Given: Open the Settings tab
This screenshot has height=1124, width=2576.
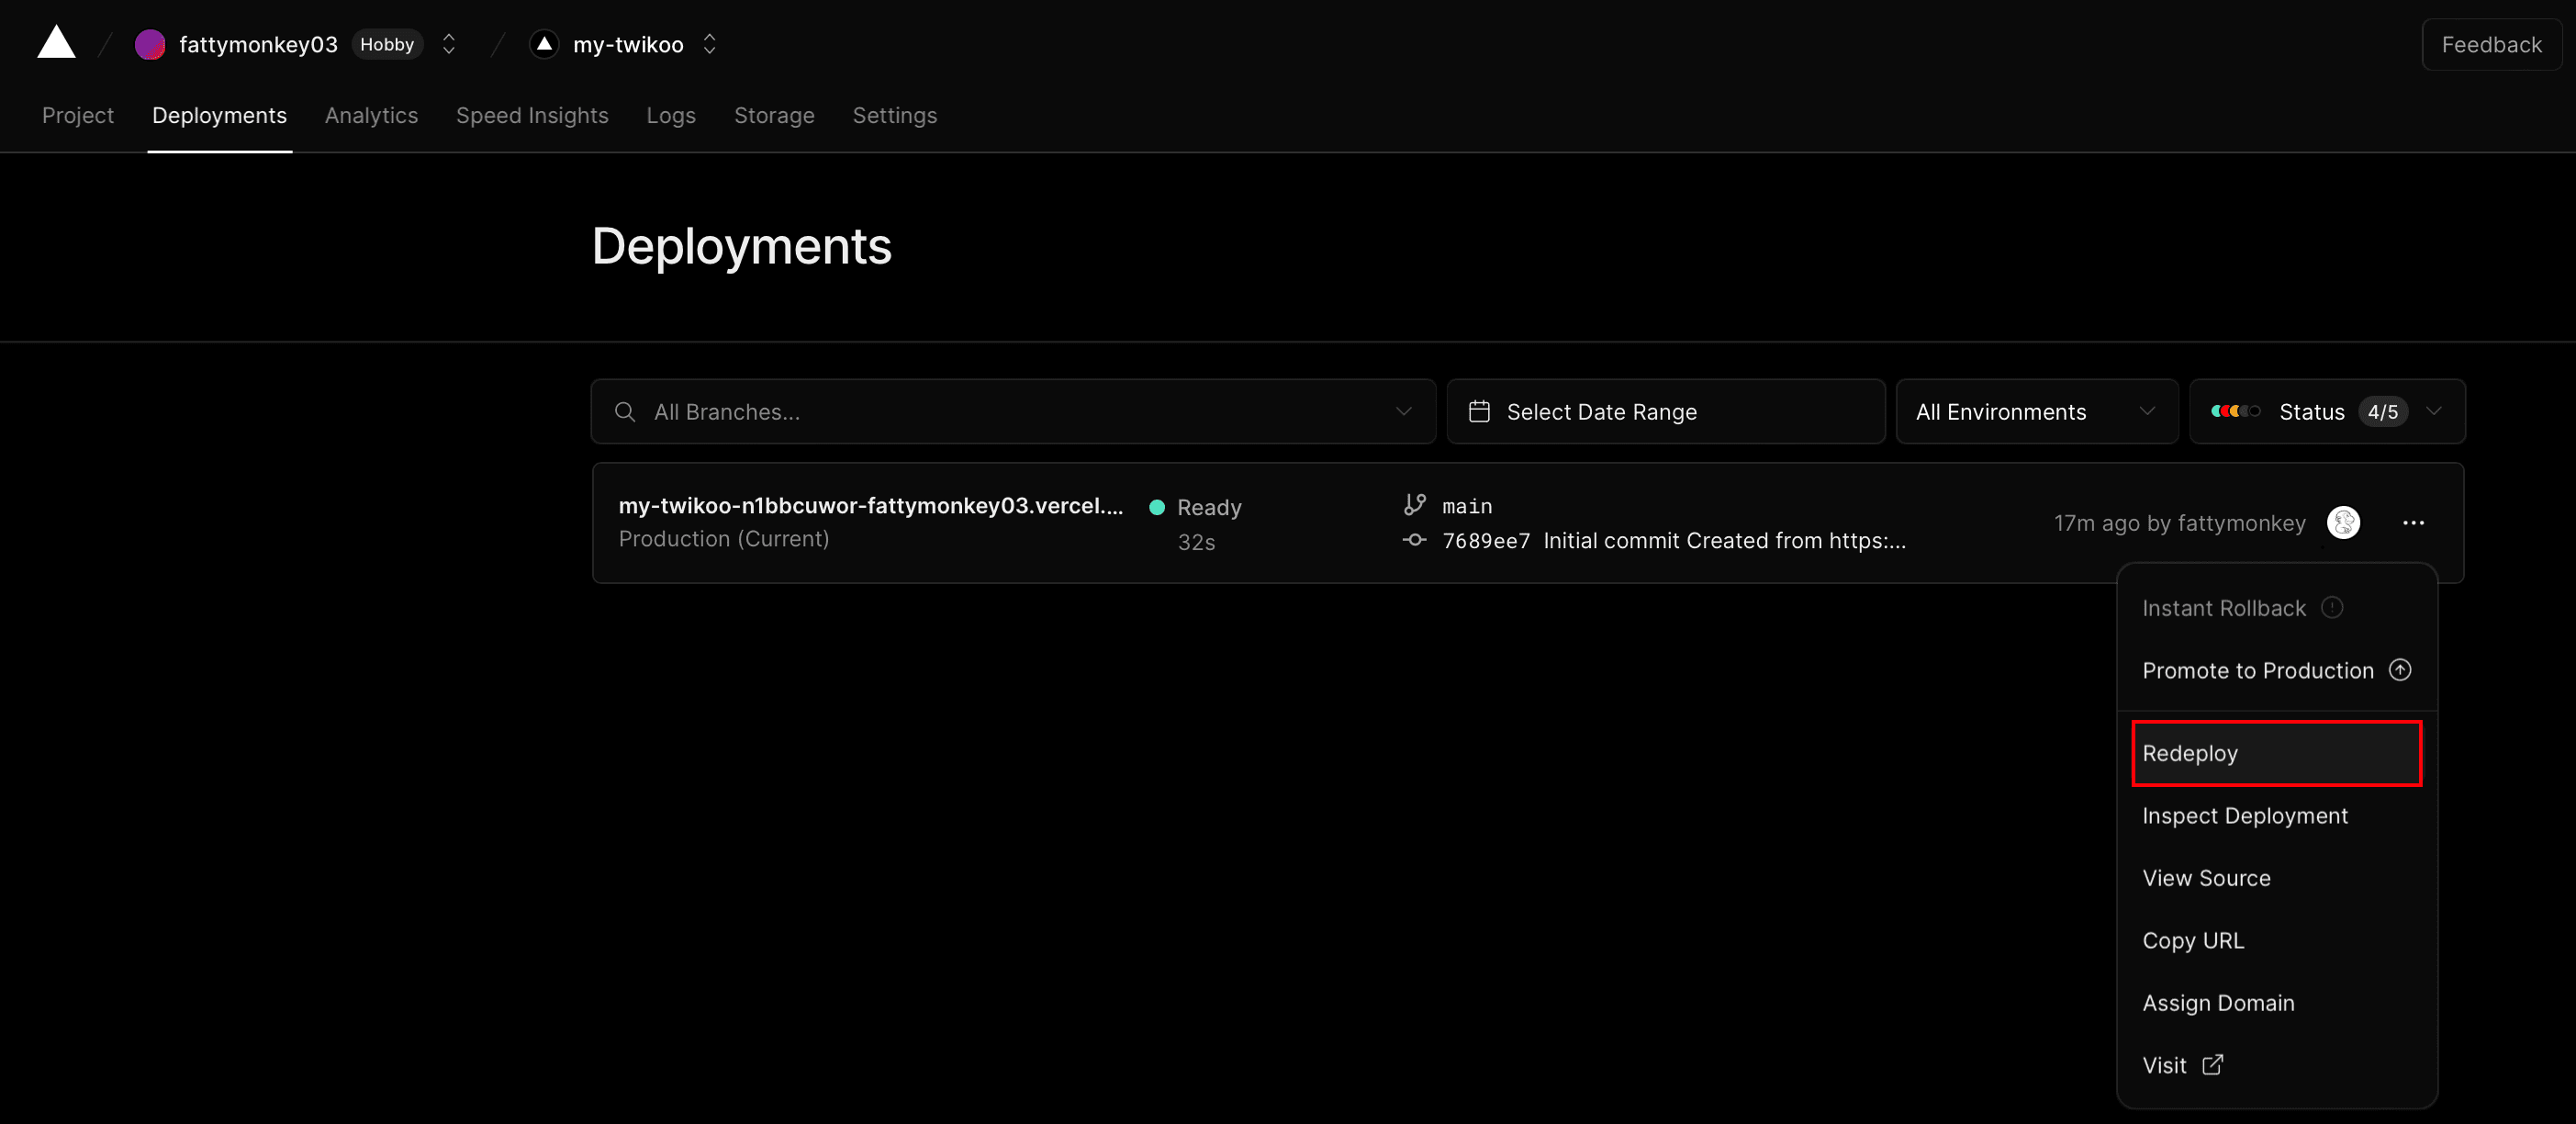Looking at the screenshot, I should [895, 115].
